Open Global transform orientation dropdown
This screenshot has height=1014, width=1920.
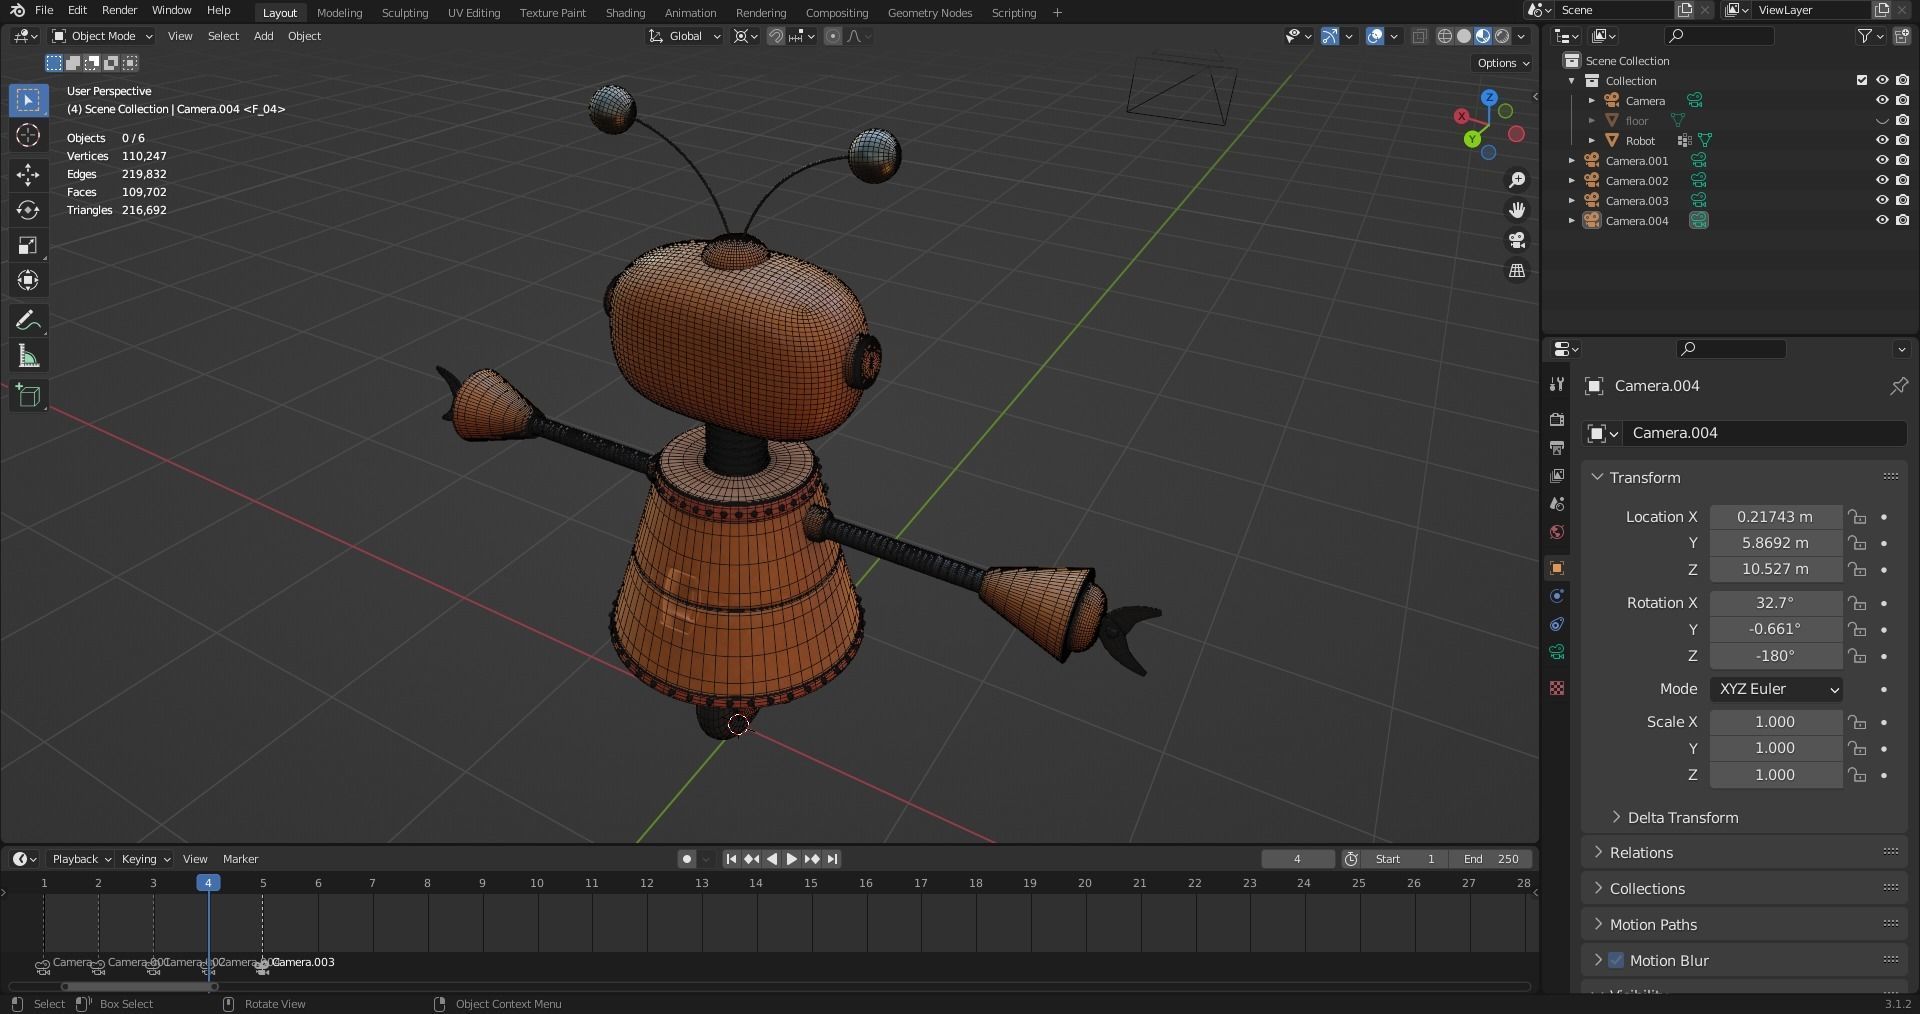685,36
